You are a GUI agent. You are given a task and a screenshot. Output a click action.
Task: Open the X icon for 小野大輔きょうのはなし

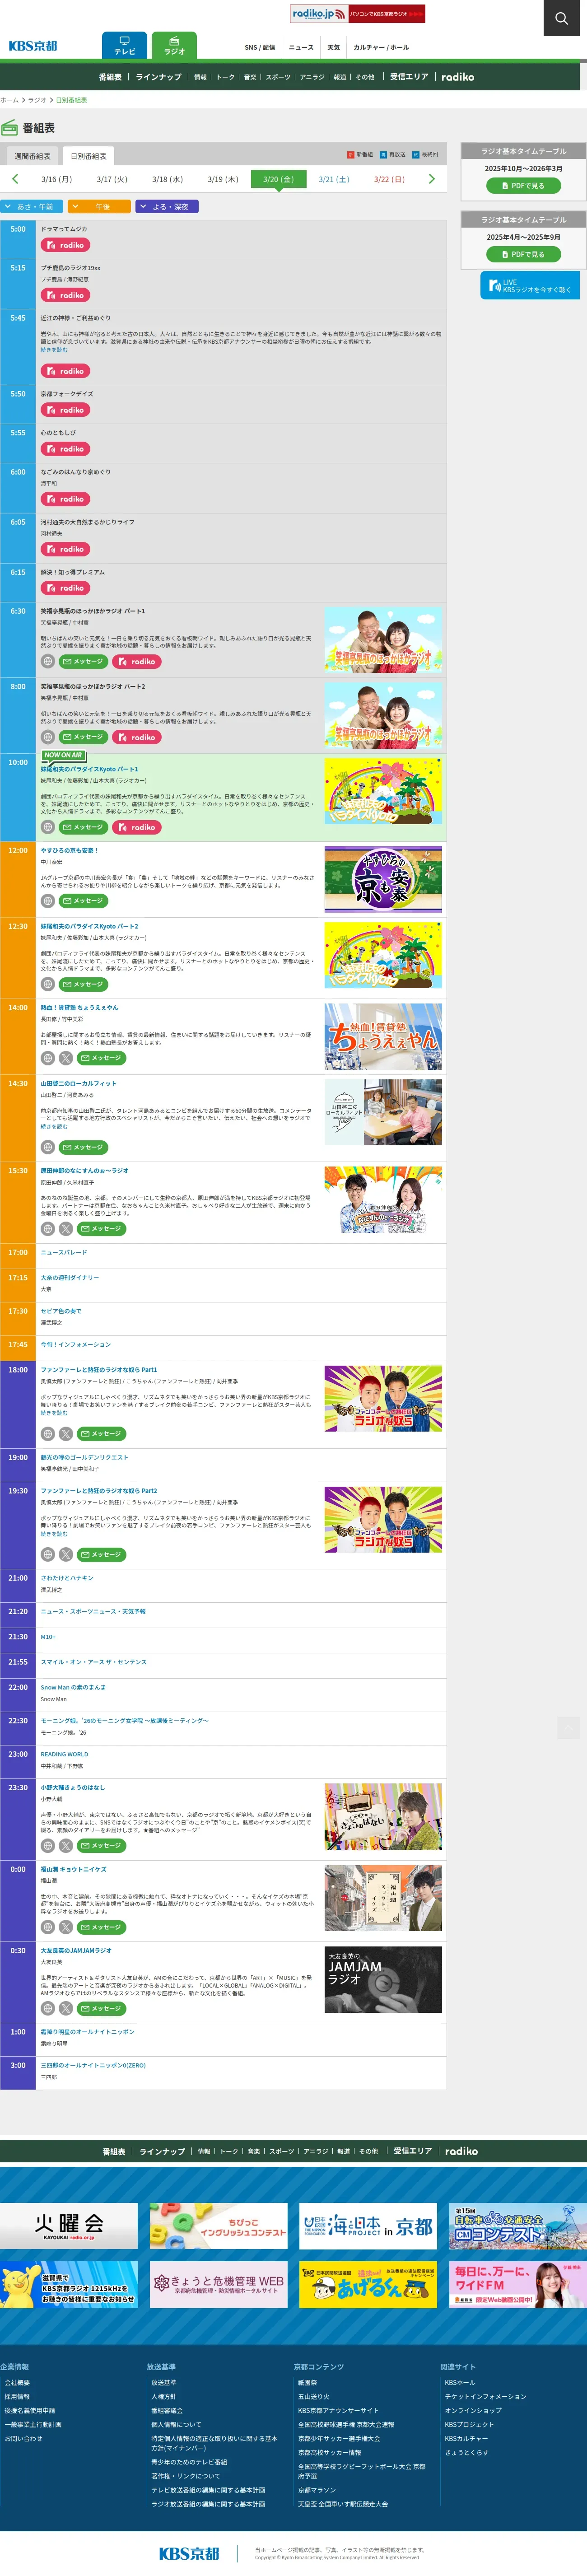(66, 1846)
